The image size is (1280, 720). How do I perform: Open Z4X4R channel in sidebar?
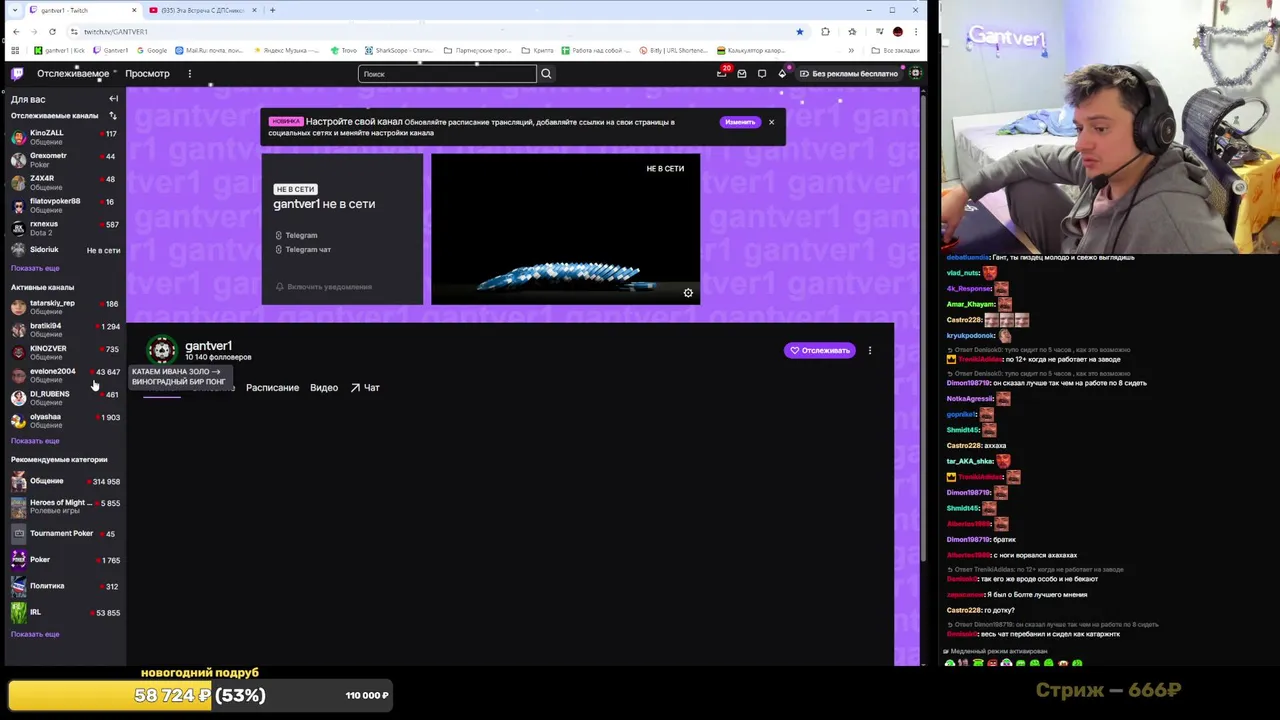tap(65, 182)
